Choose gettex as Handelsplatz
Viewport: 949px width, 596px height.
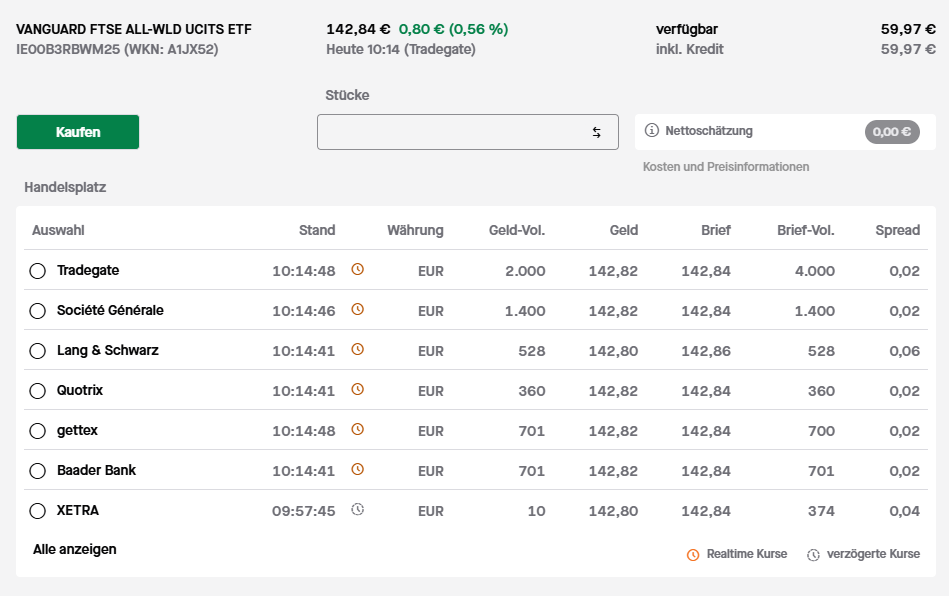[x=38, y=431]
